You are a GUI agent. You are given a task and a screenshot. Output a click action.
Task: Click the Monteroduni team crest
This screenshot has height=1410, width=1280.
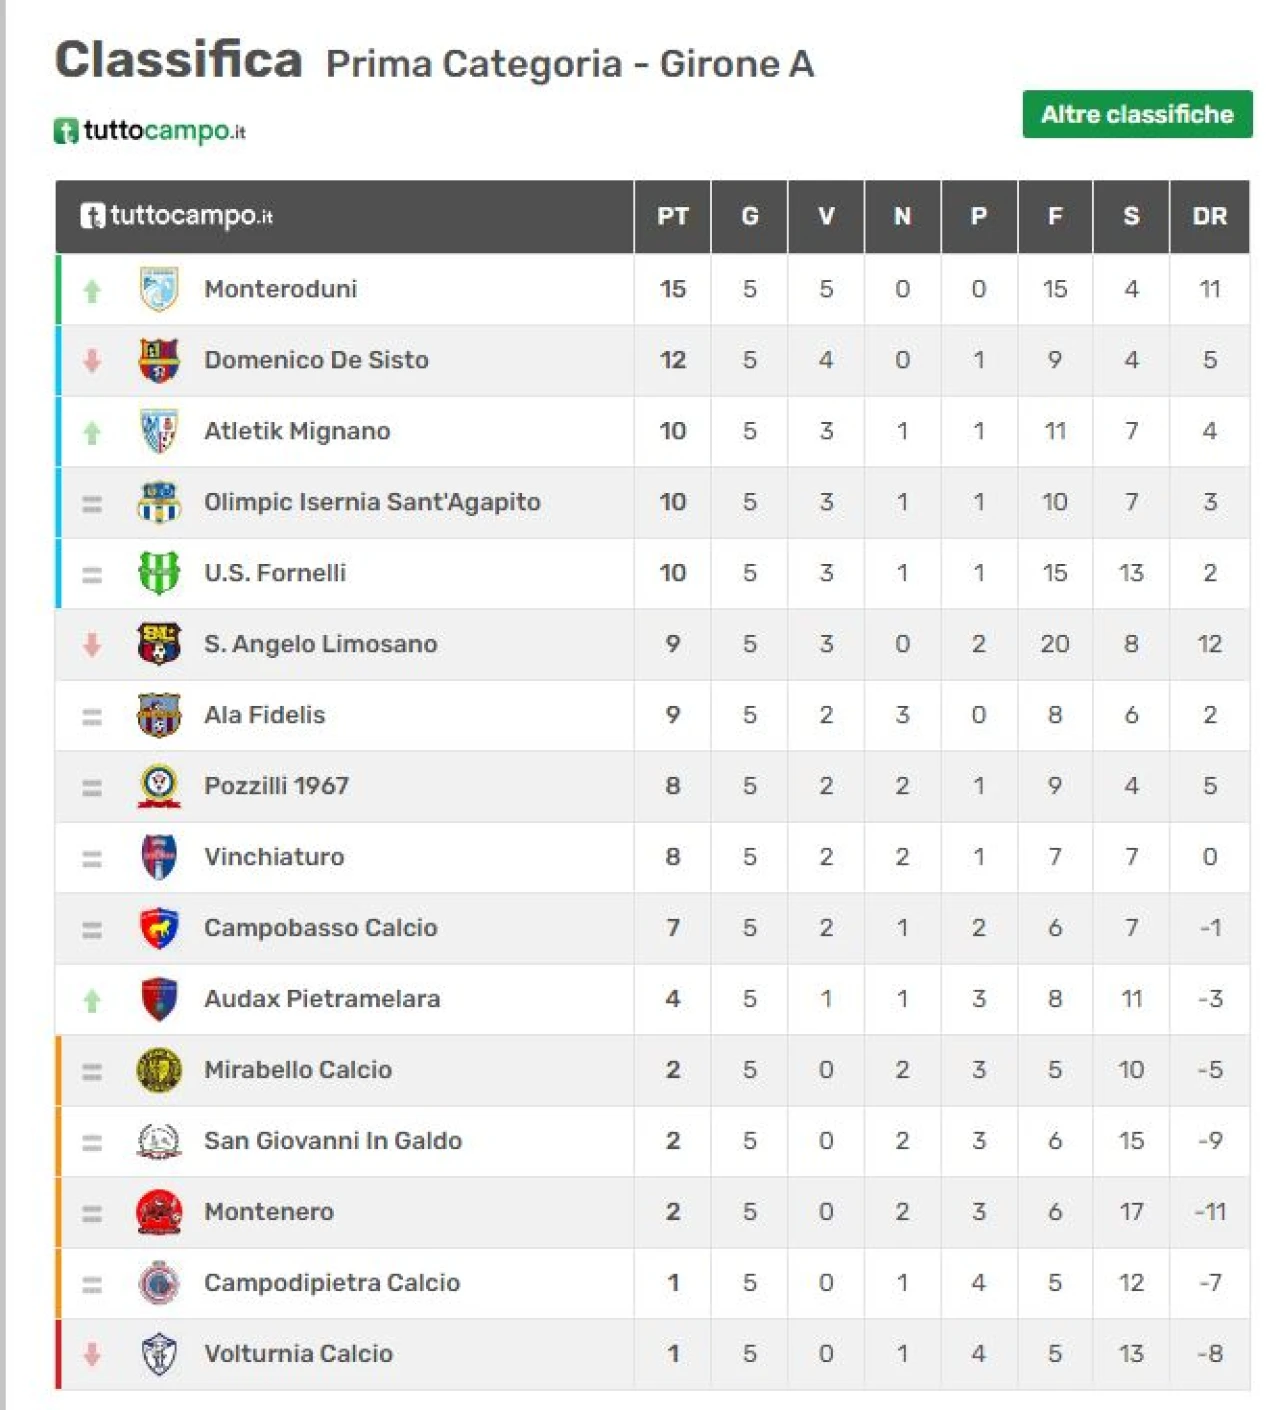(158, 290)
